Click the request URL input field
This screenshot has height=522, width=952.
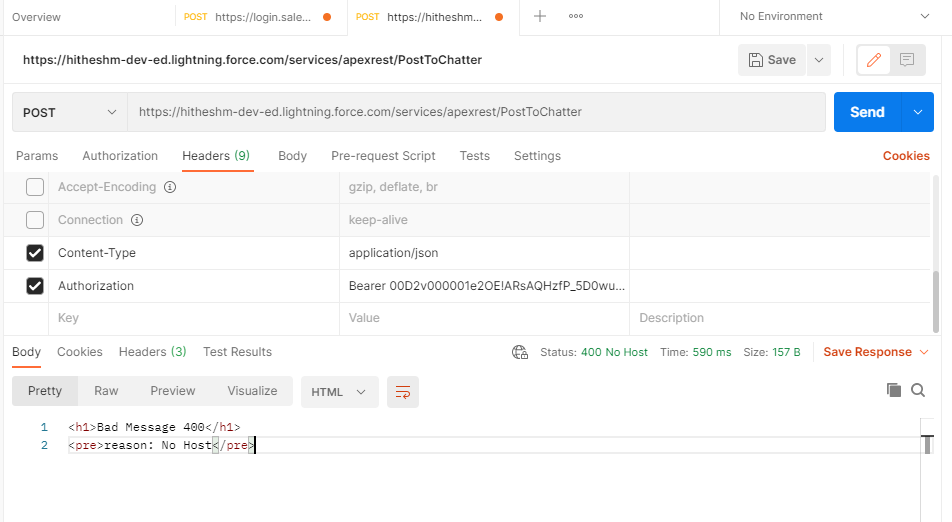point(475,113)
